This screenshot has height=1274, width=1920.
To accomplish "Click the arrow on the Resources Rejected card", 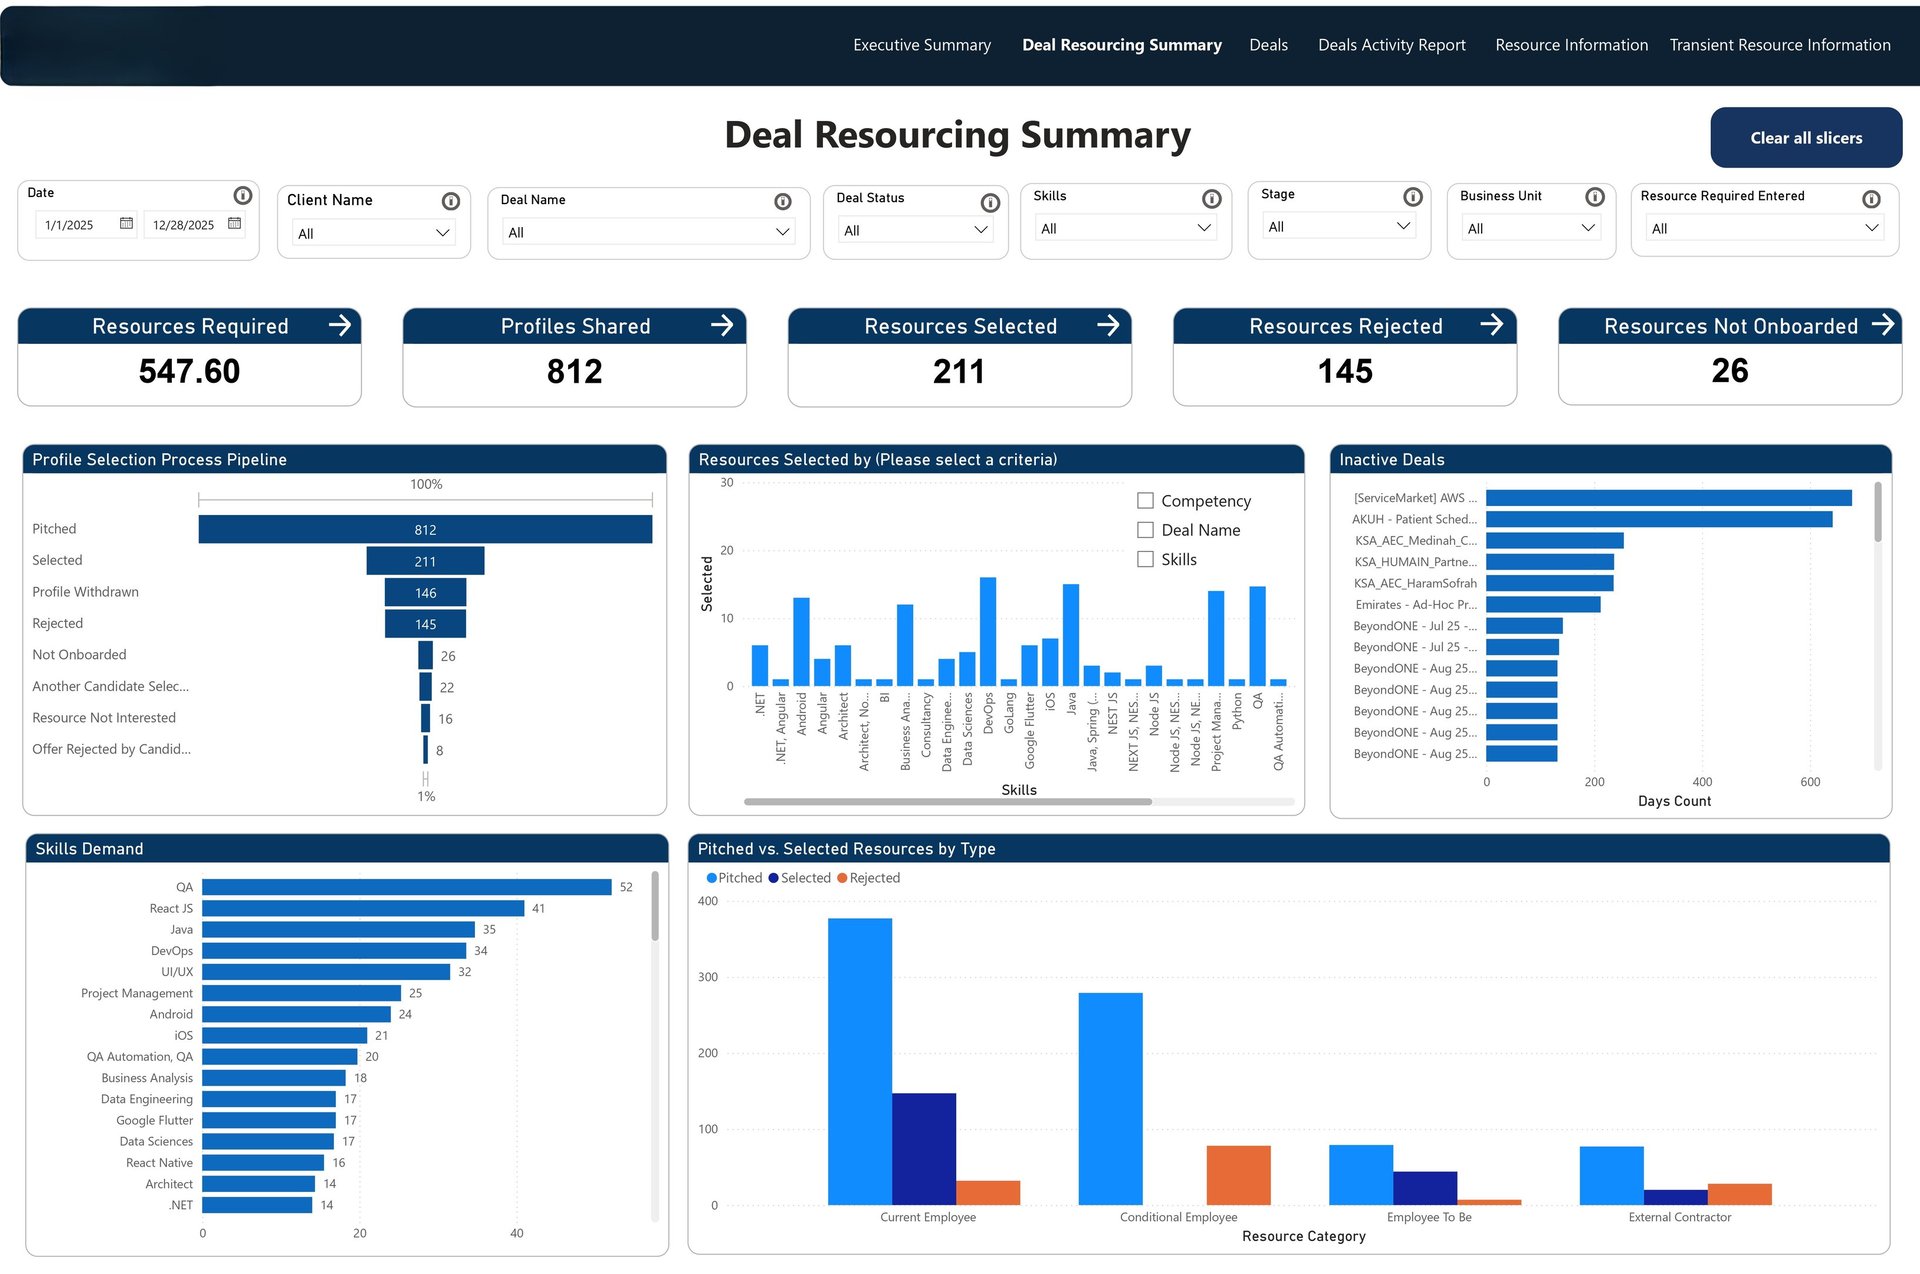I will 1491,324.
